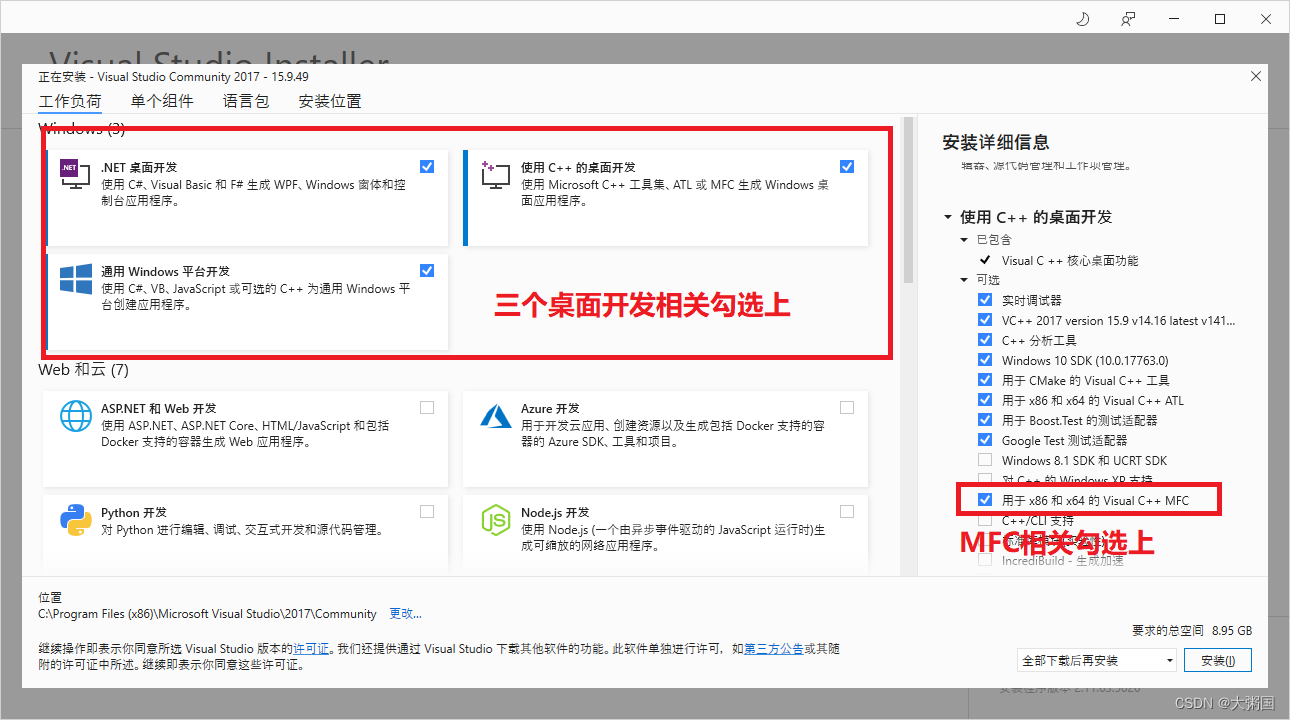1290x720 pixels.
Task: Click the feedback icon in title bar
Action: (x=1129, y=19)
